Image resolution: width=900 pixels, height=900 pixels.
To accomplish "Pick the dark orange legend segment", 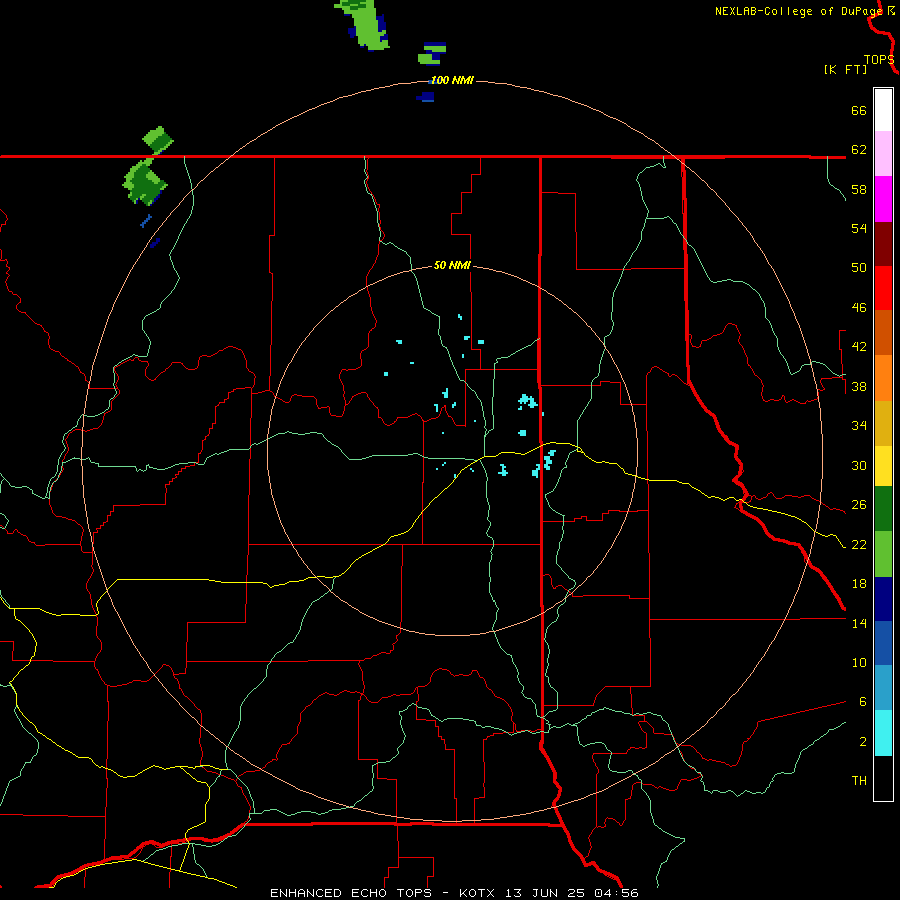I will [883, 333].
